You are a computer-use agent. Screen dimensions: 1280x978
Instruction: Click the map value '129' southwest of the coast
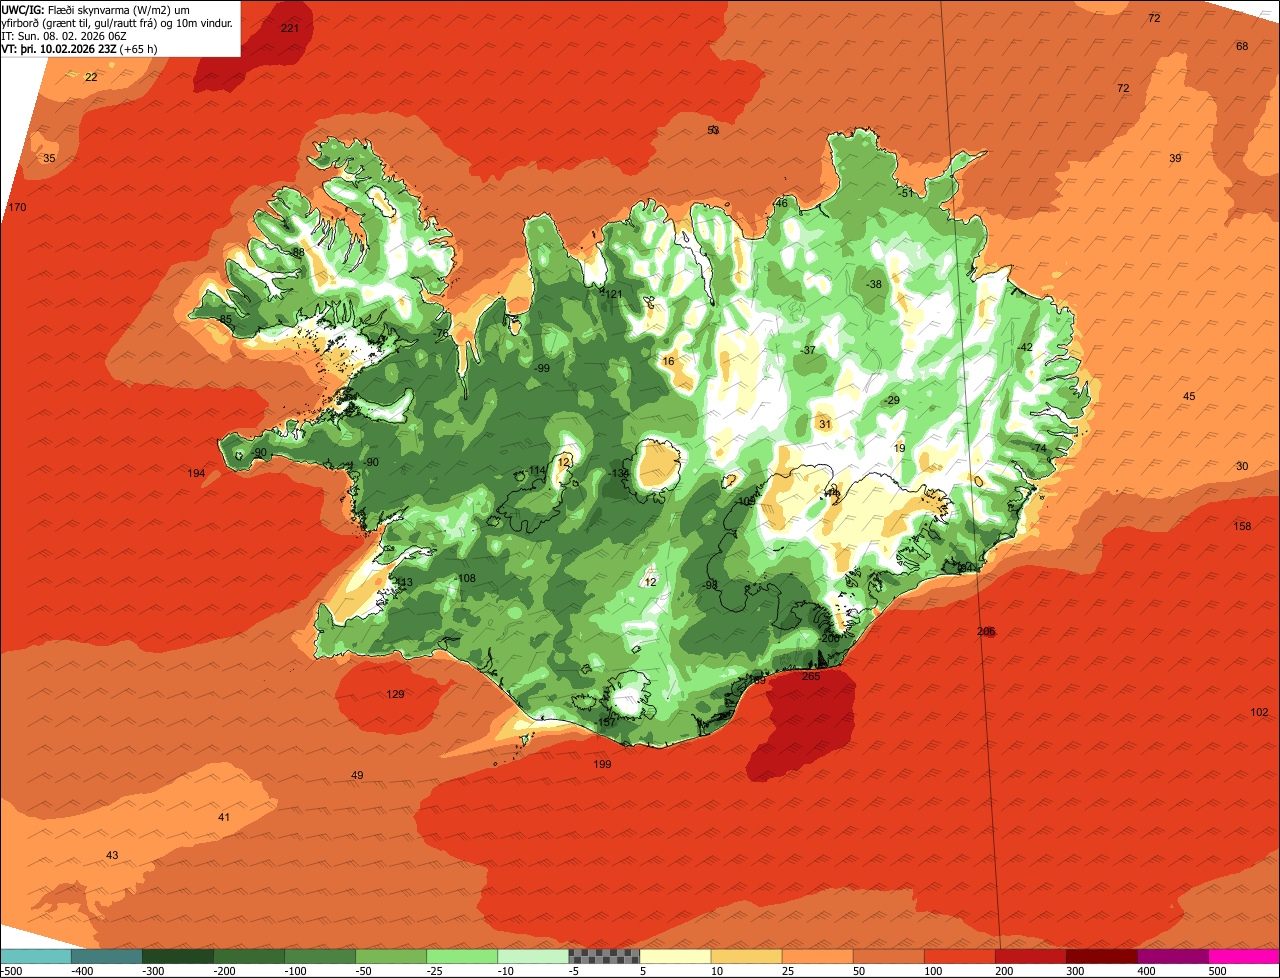[x=396, y=695]
